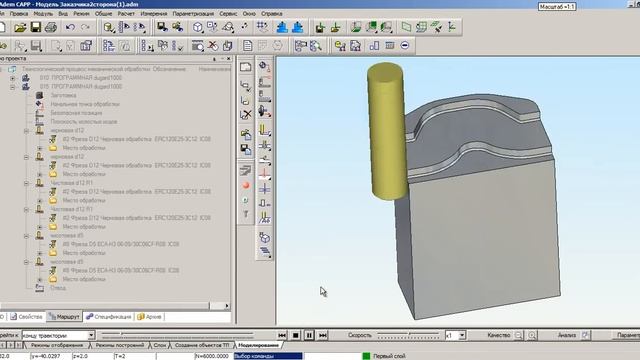The height and width of the screenshot is (360, 640).
Task: Click the project tree scrollbar right arrow
Action: [x=227, y=306]
